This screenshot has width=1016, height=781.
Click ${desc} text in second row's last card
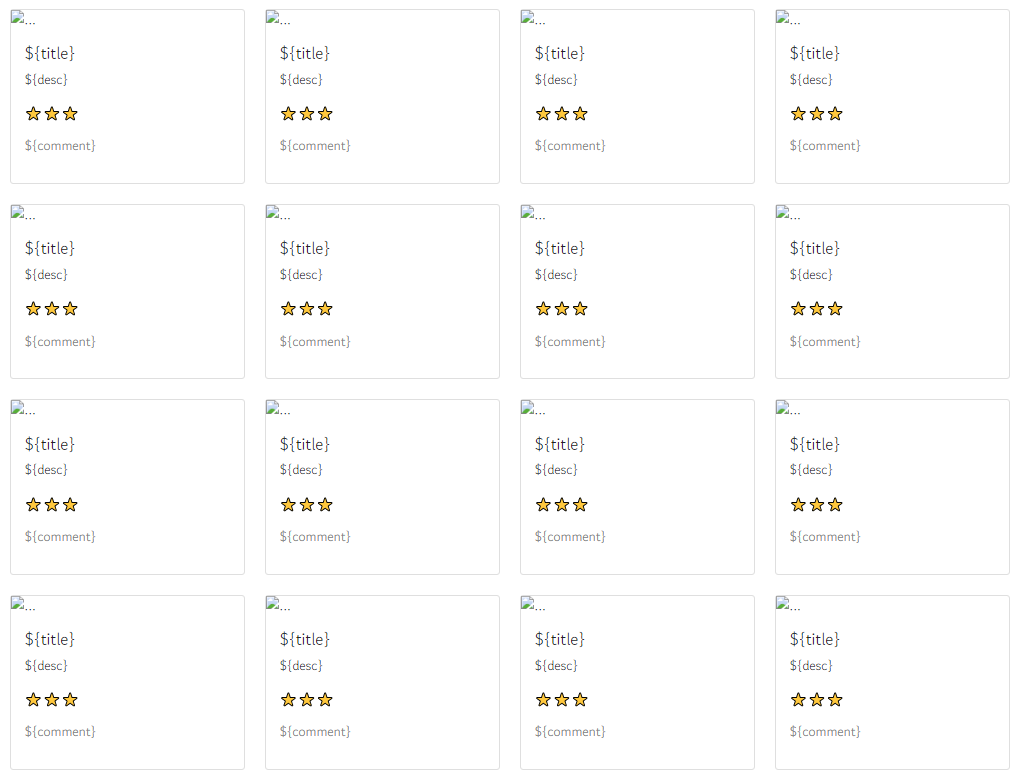coord(811,275)
